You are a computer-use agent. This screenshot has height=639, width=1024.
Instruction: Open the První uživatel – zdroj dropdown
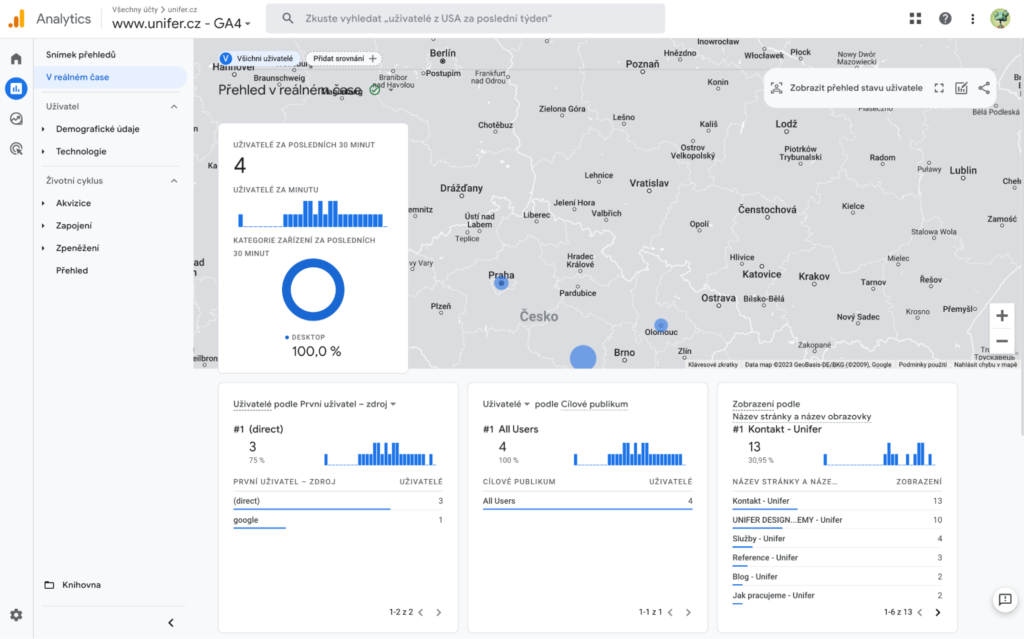point(347,404)
